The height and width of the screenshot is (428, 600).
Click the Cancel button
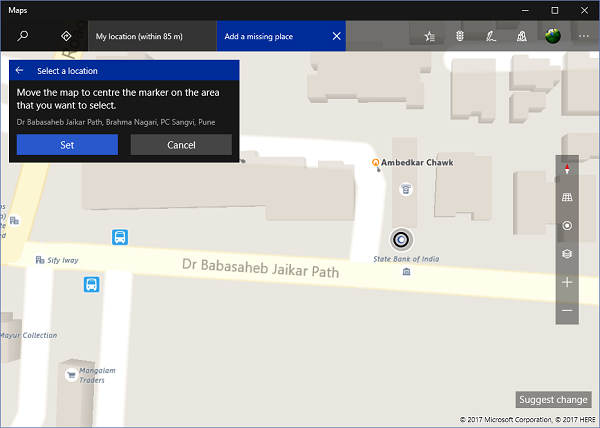(x=181, y=145)
